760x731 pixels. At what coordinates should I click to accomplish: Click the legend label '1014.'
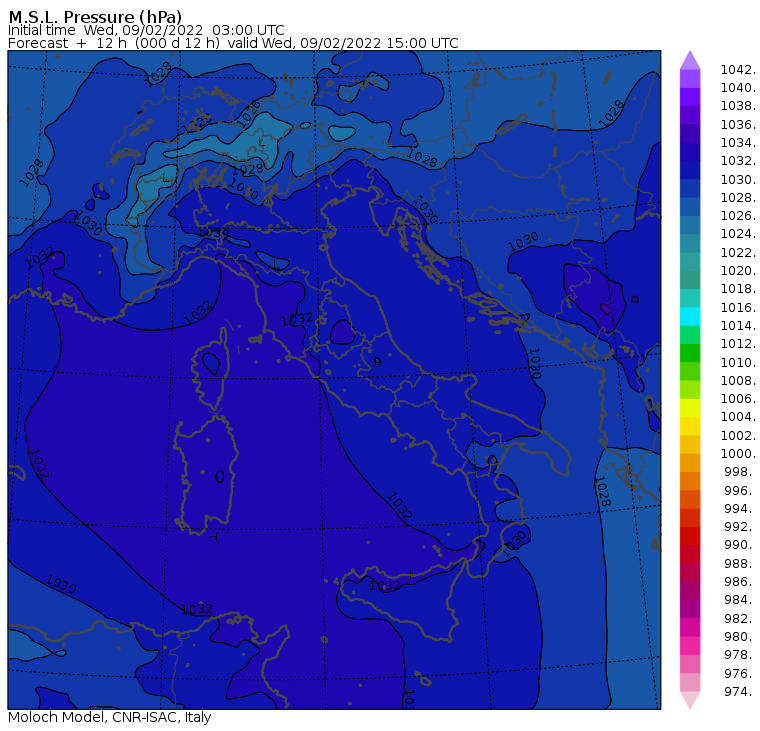point(738,326)
